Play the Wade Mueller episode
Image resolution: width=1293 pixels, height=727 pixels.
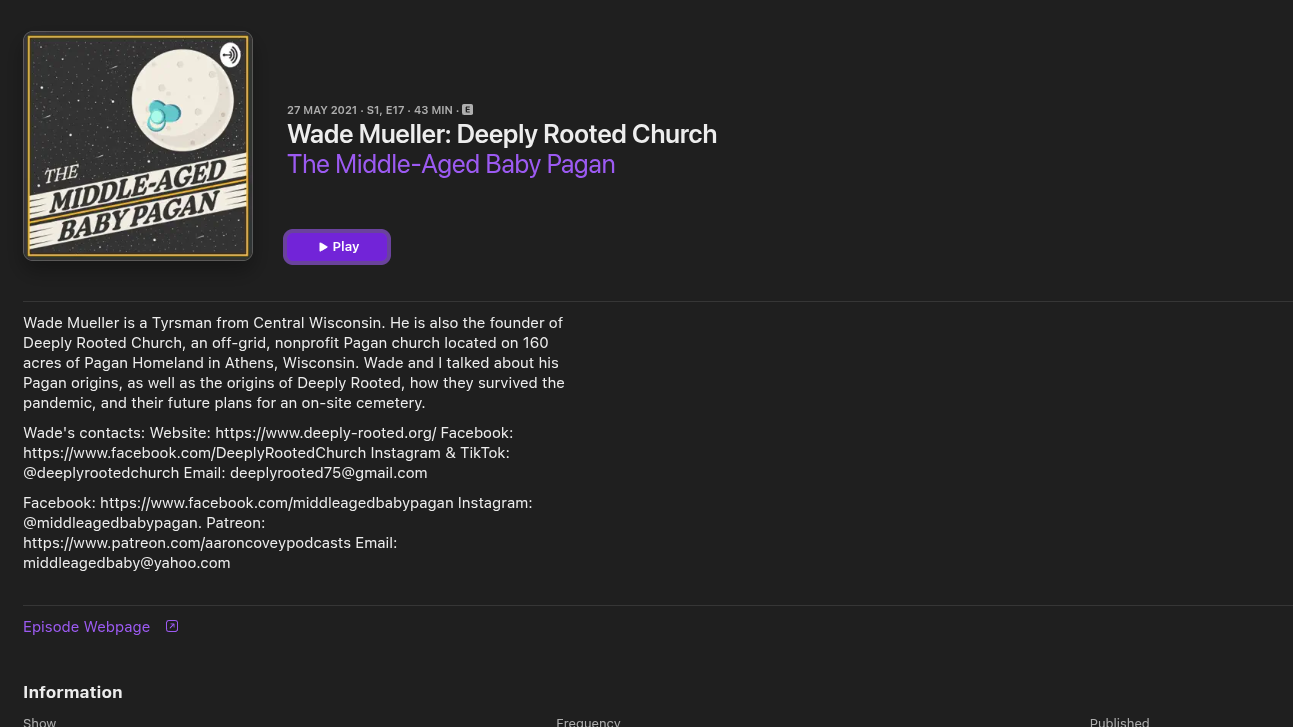(x=337, y=247)
